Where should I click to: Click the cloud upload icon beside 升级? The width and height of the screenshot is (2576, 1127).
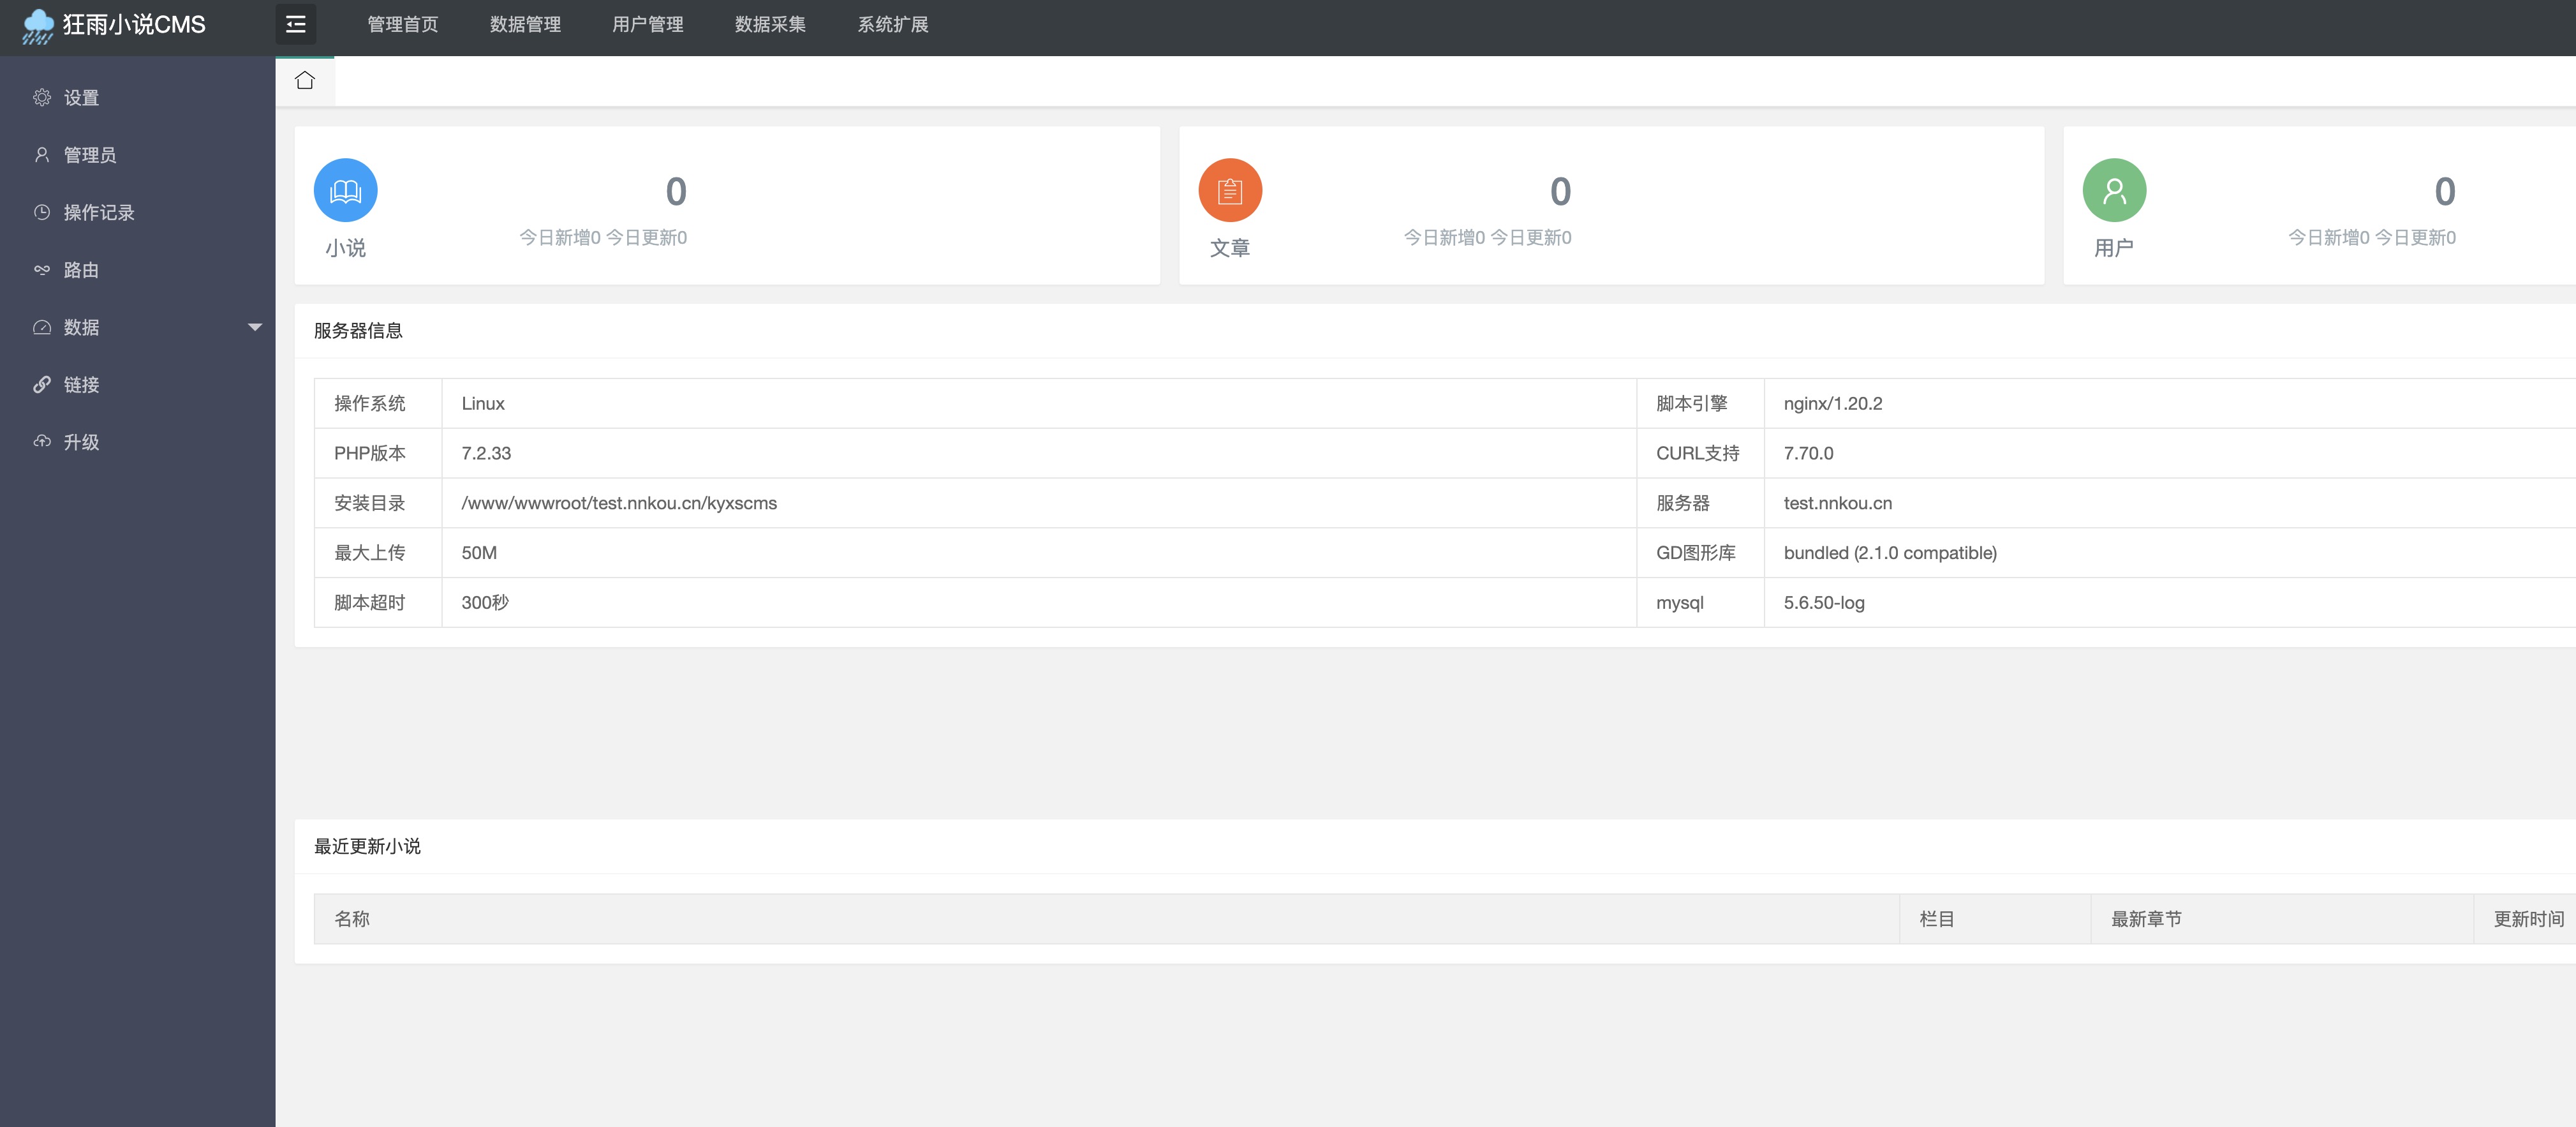pyautogui.click(x=42, y=441)
